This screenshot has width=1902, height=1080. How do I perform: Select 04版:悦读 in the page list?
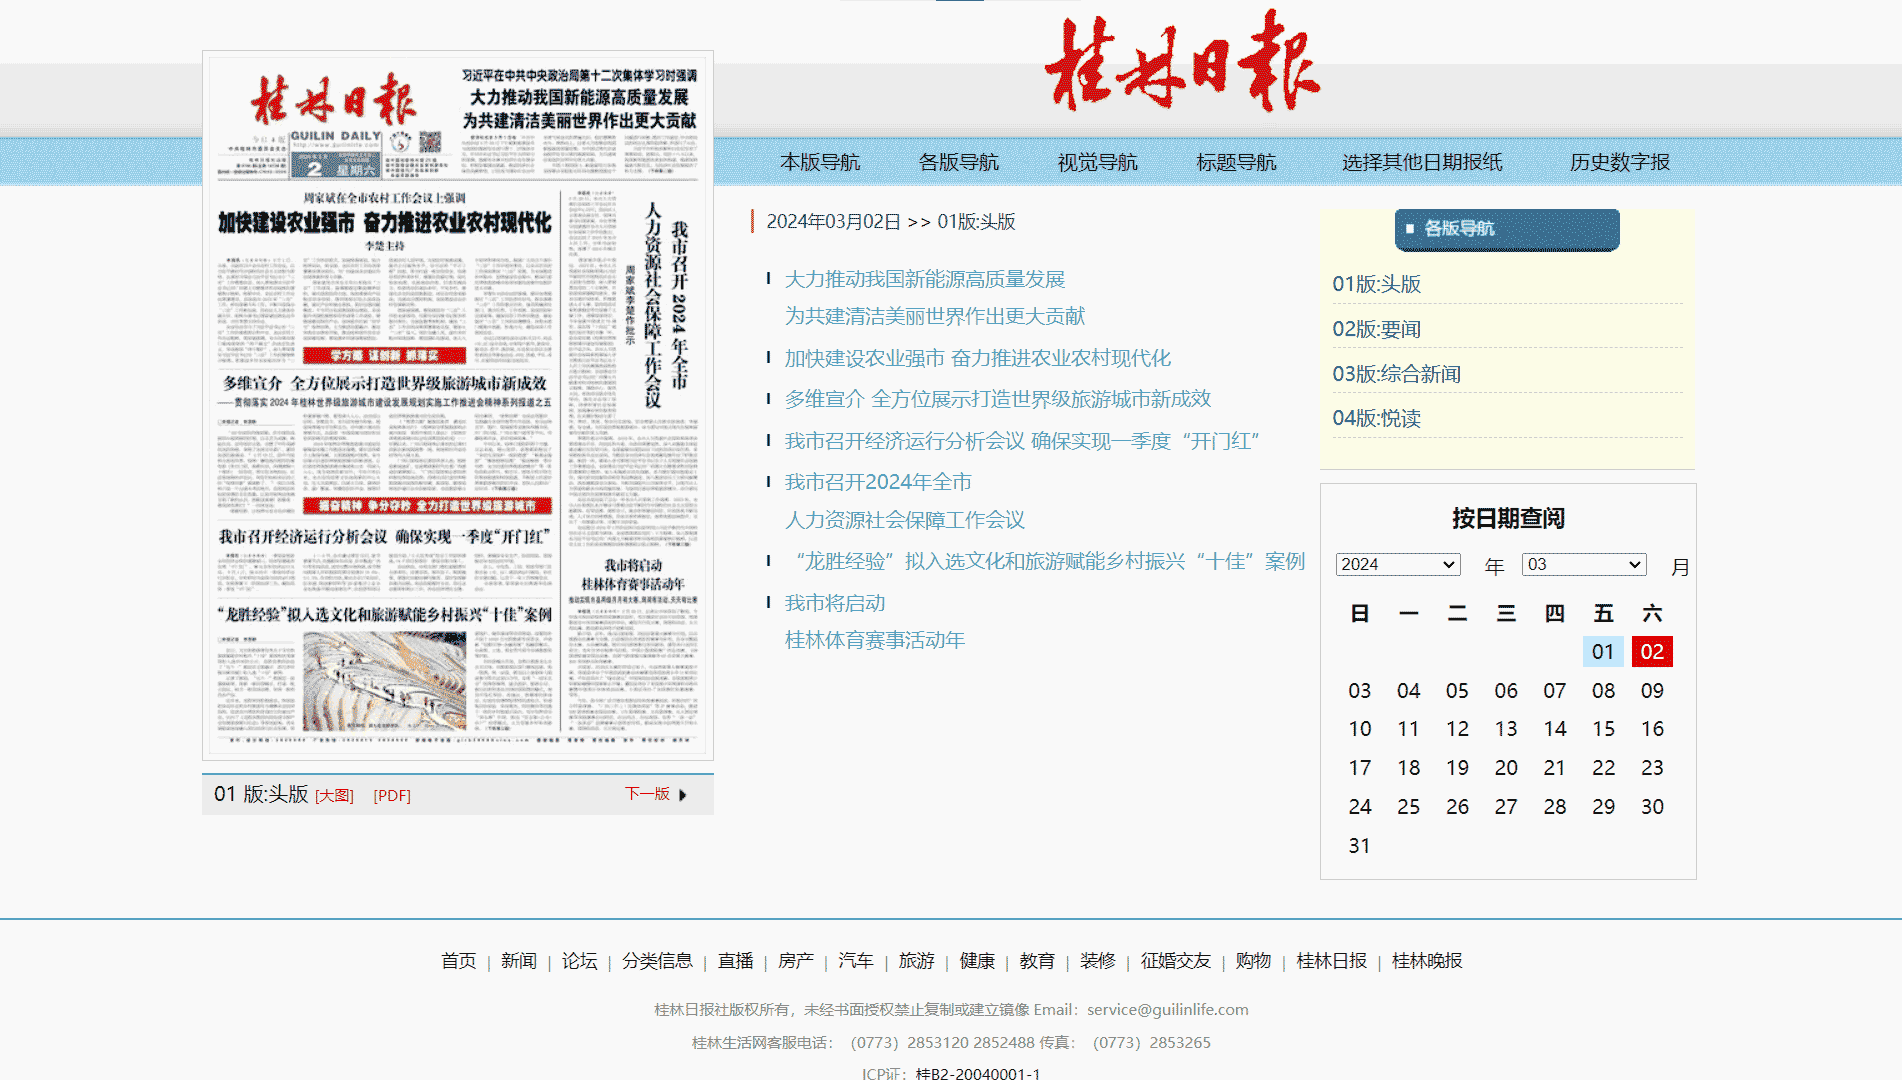coord(1377,418)
